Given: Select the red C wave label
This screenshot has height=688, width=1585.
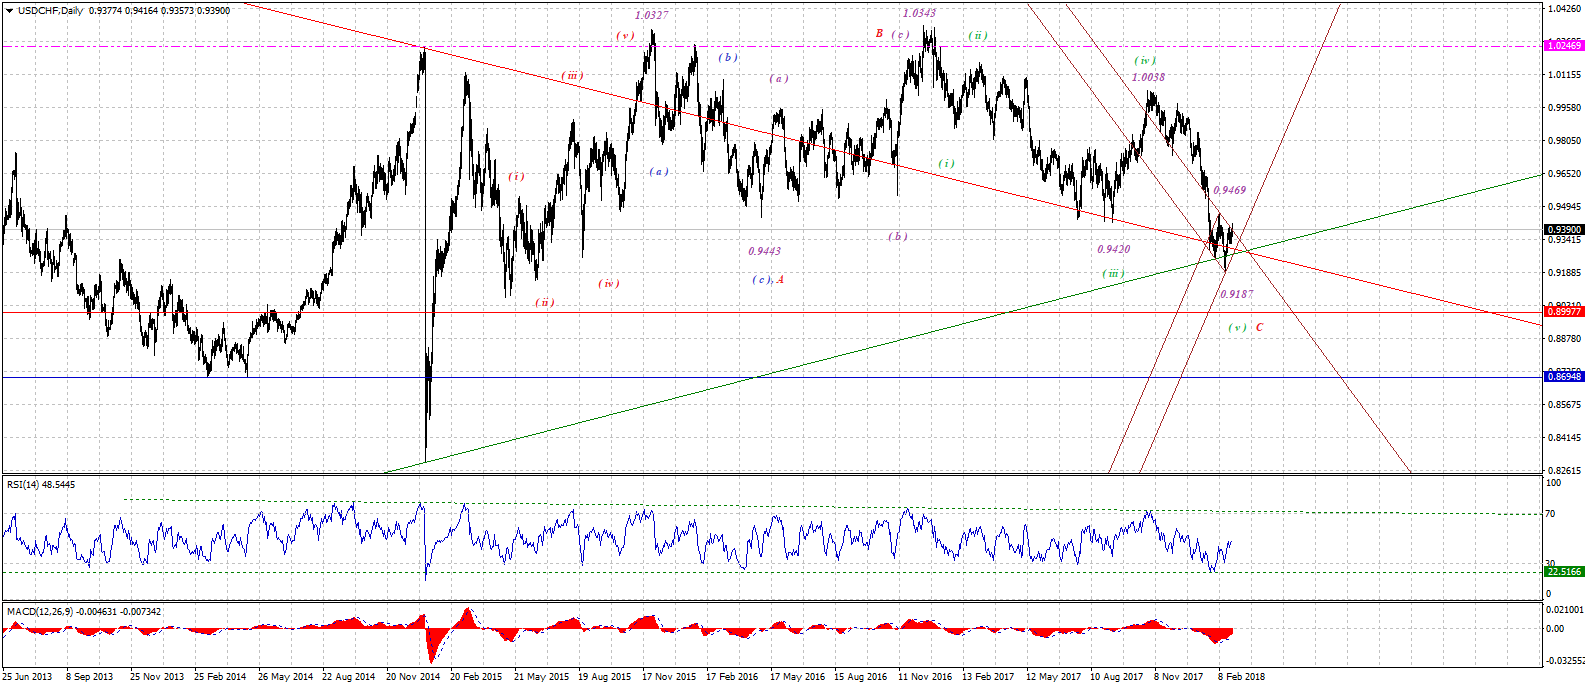Looking at the screenshot, I should [1260, 328].
